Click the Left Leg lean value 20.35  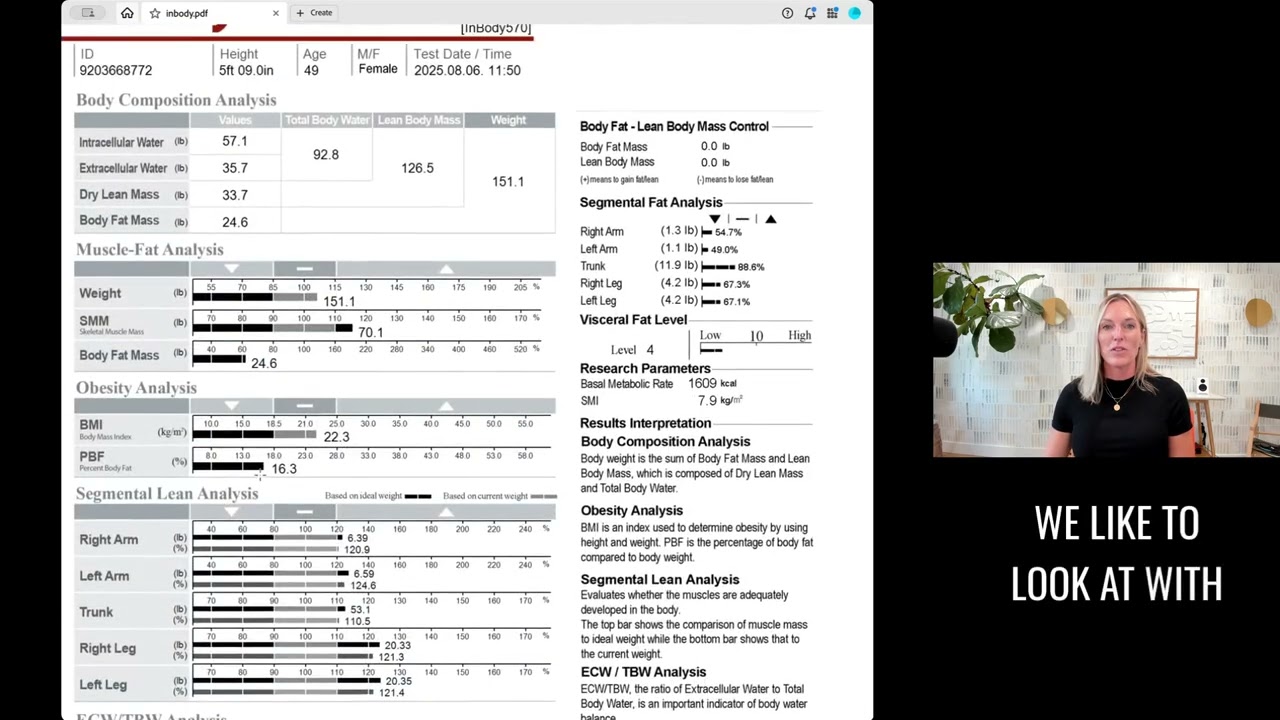[398, 682]
